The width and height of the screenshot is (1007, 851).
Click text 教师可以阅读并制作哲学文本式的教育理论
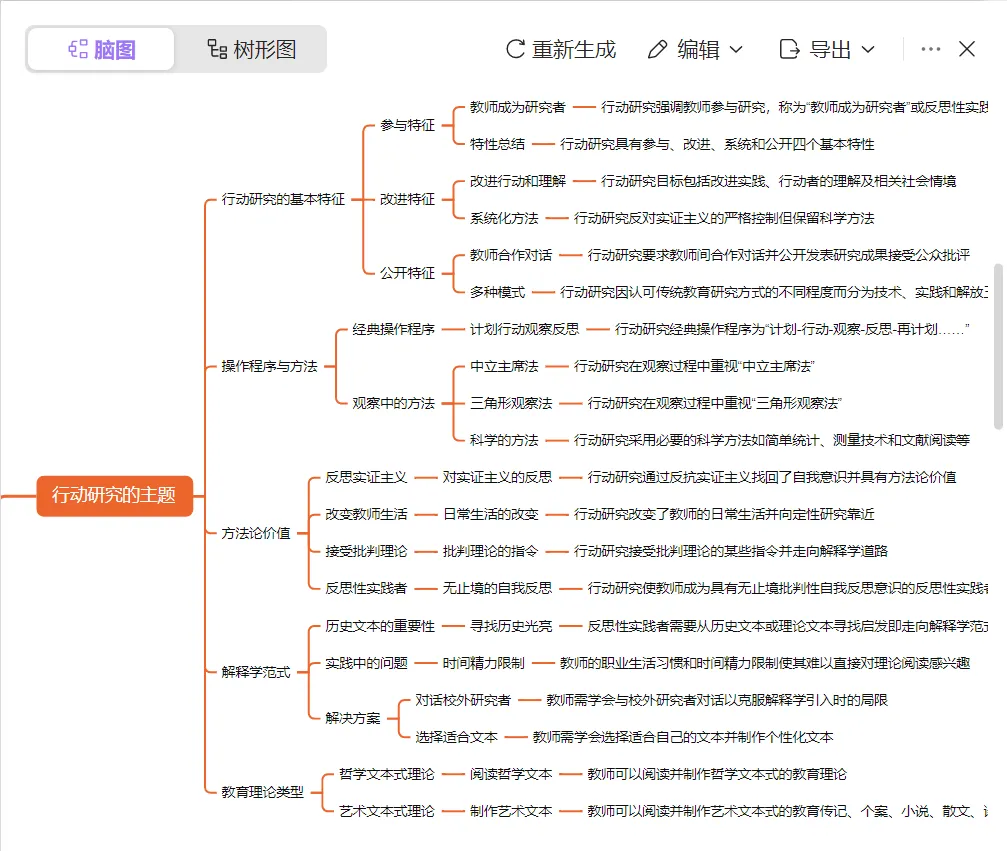point(717,775)
